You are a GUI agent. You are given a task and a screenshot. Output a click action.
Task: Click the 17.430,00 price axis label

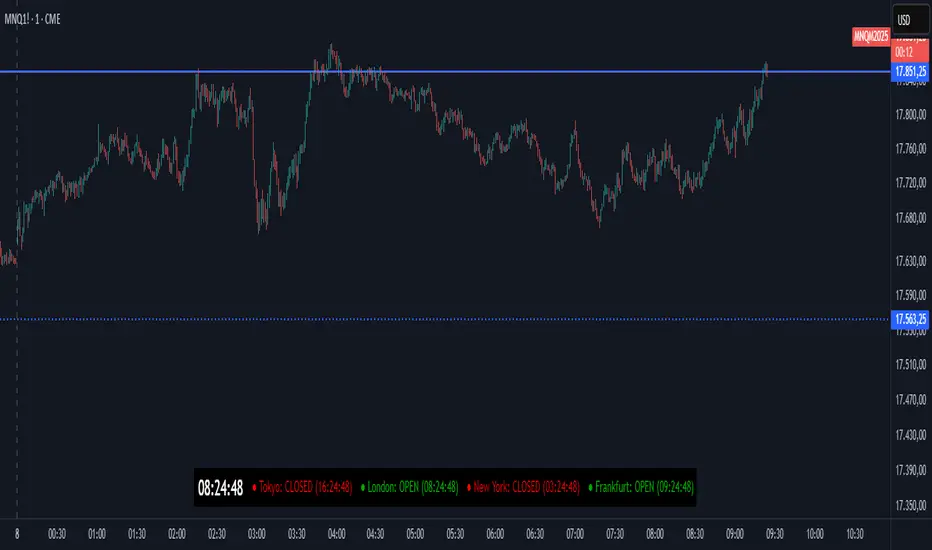click(911, 435)
